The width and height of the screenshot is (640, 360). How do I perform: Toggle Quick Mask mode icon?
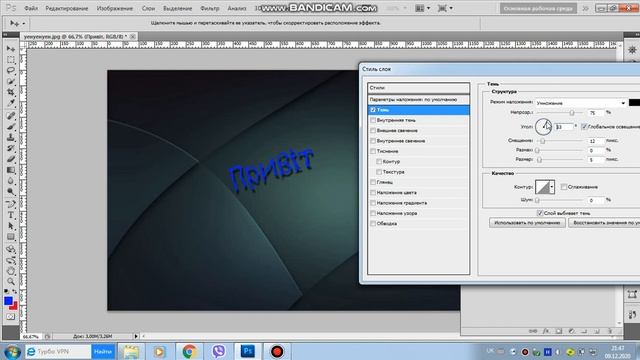[11, 317]
